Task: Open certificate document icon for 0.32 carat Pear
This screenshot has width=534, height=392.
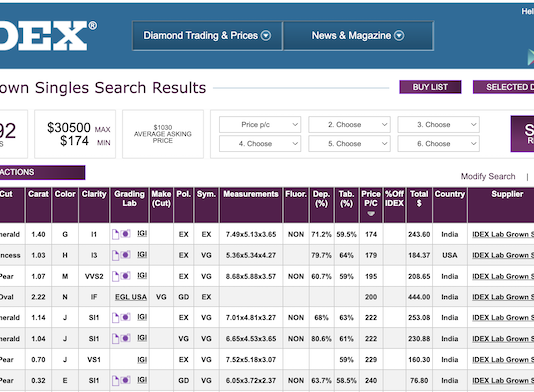Action: click(115, 381)
